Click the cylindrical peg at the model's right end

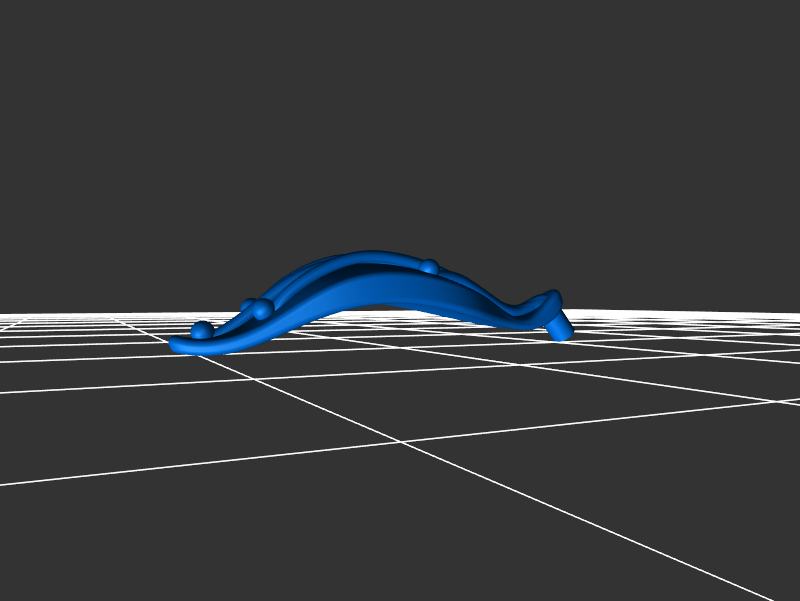tap(562, 327)
